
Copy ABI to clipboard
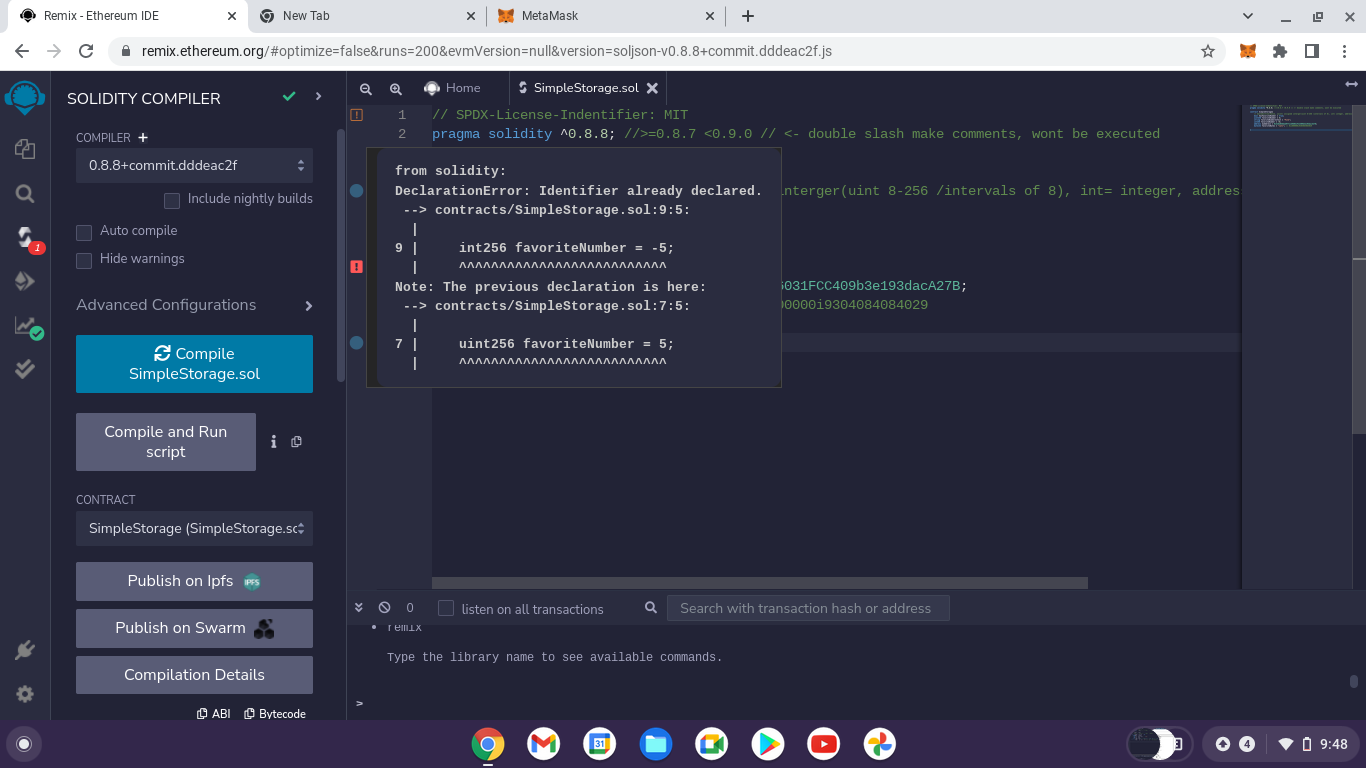tap(214, 714)
